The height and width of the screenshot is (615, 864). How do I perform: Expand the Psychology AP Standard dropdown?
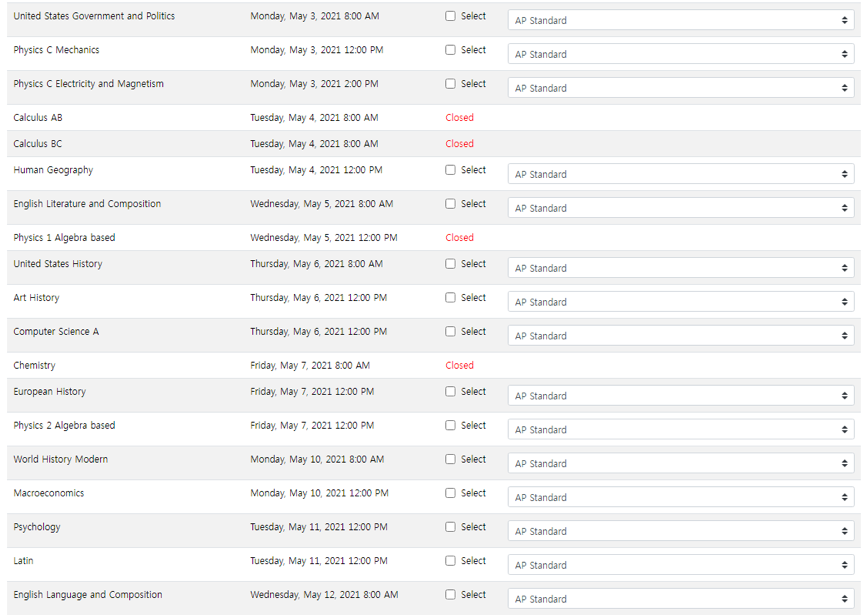680,531
